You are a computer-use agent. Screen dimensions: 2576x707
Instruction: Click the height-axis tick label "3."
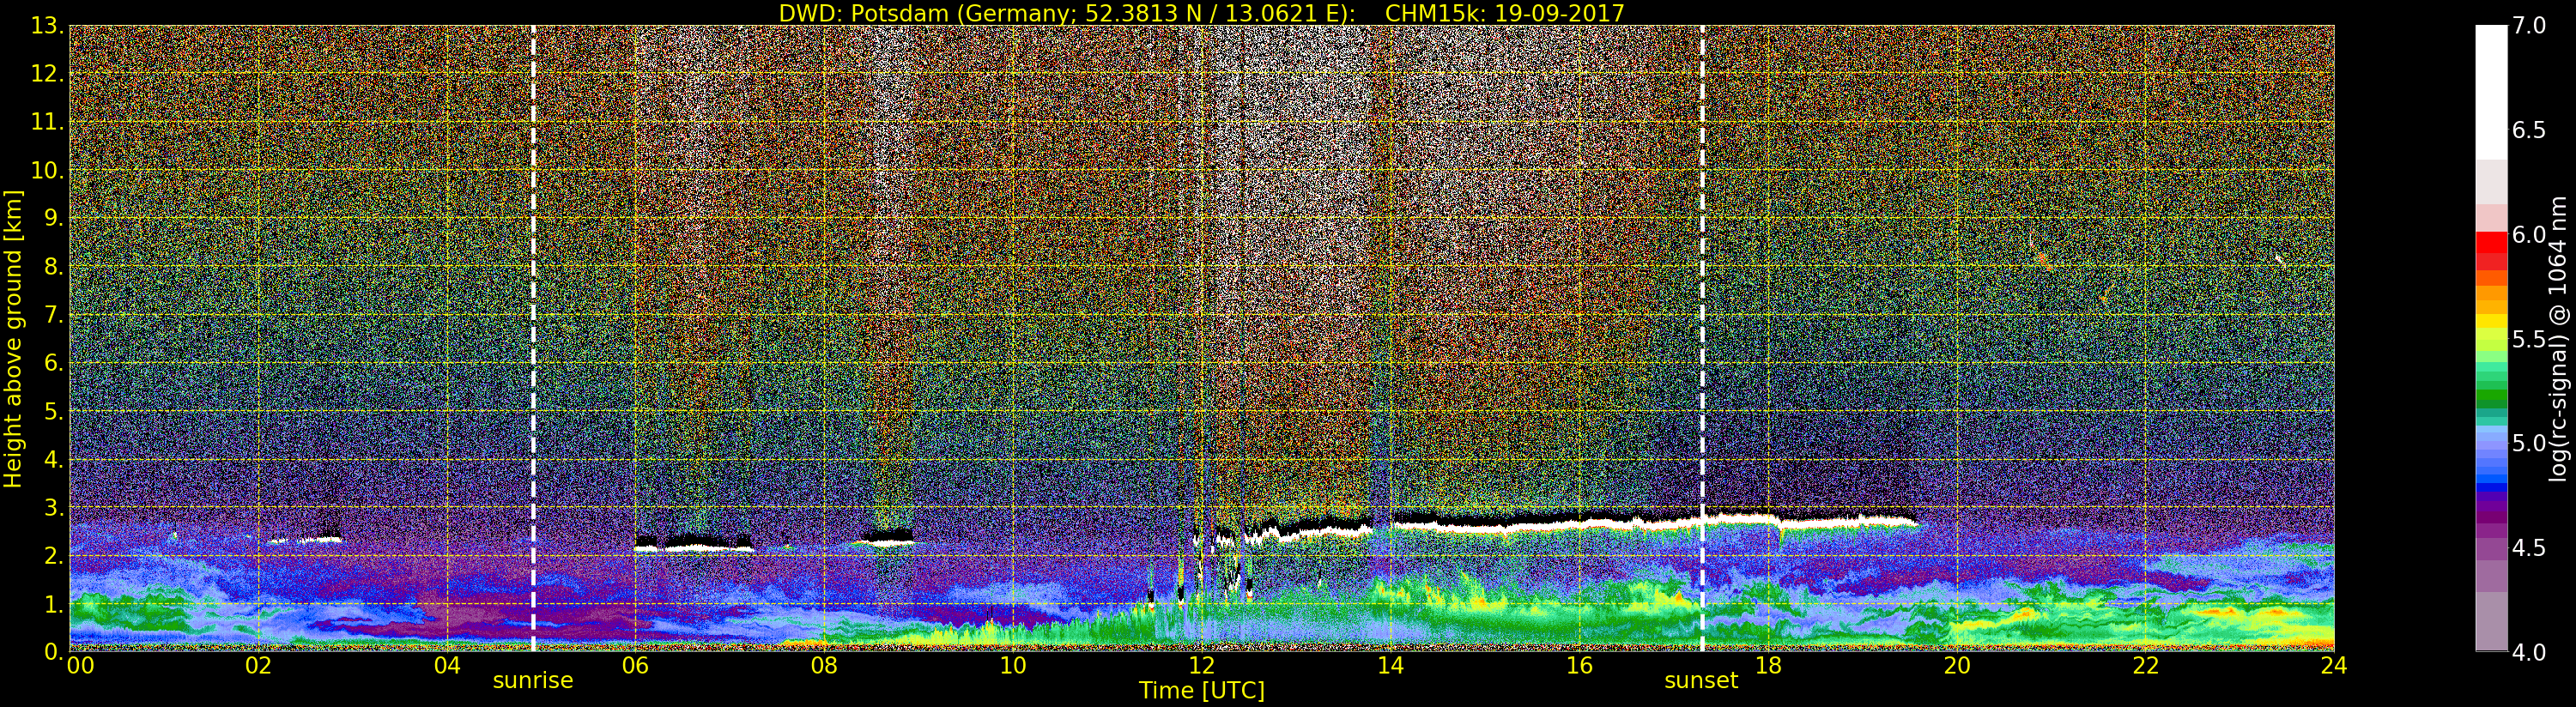53,507
